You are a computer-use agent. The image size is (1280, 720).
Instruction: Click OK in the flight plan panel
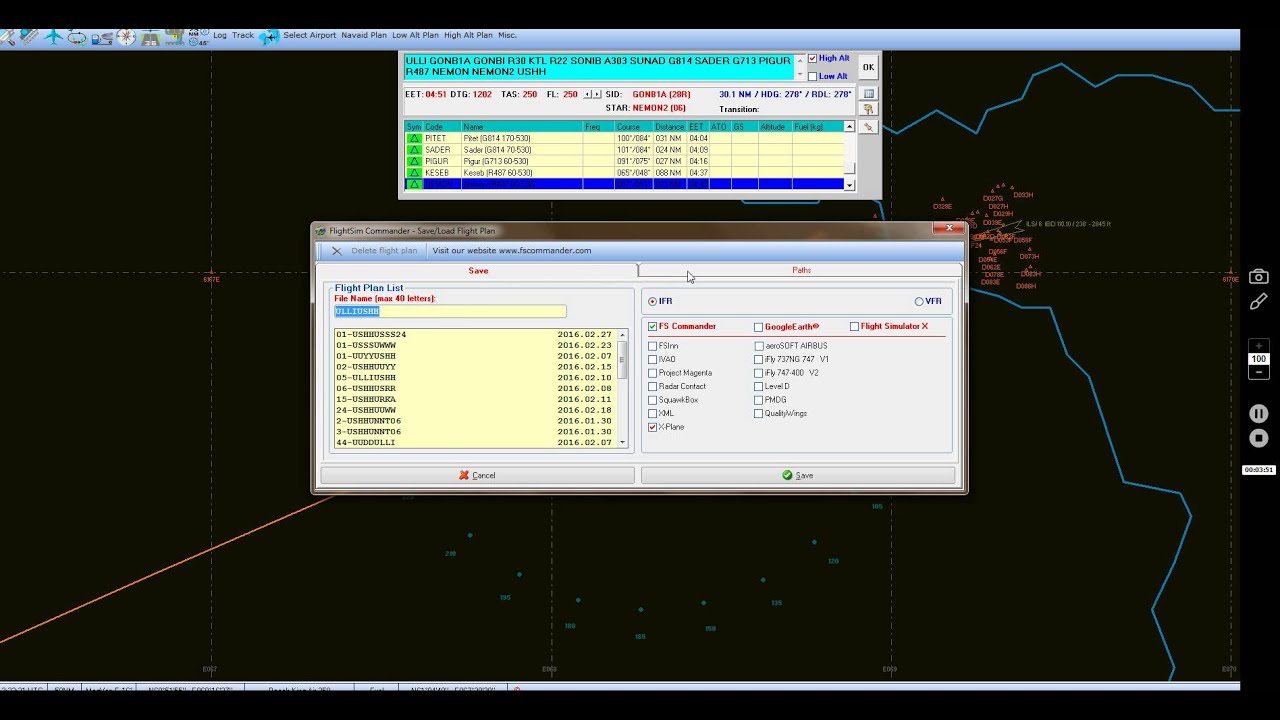(x=868, y=67)
